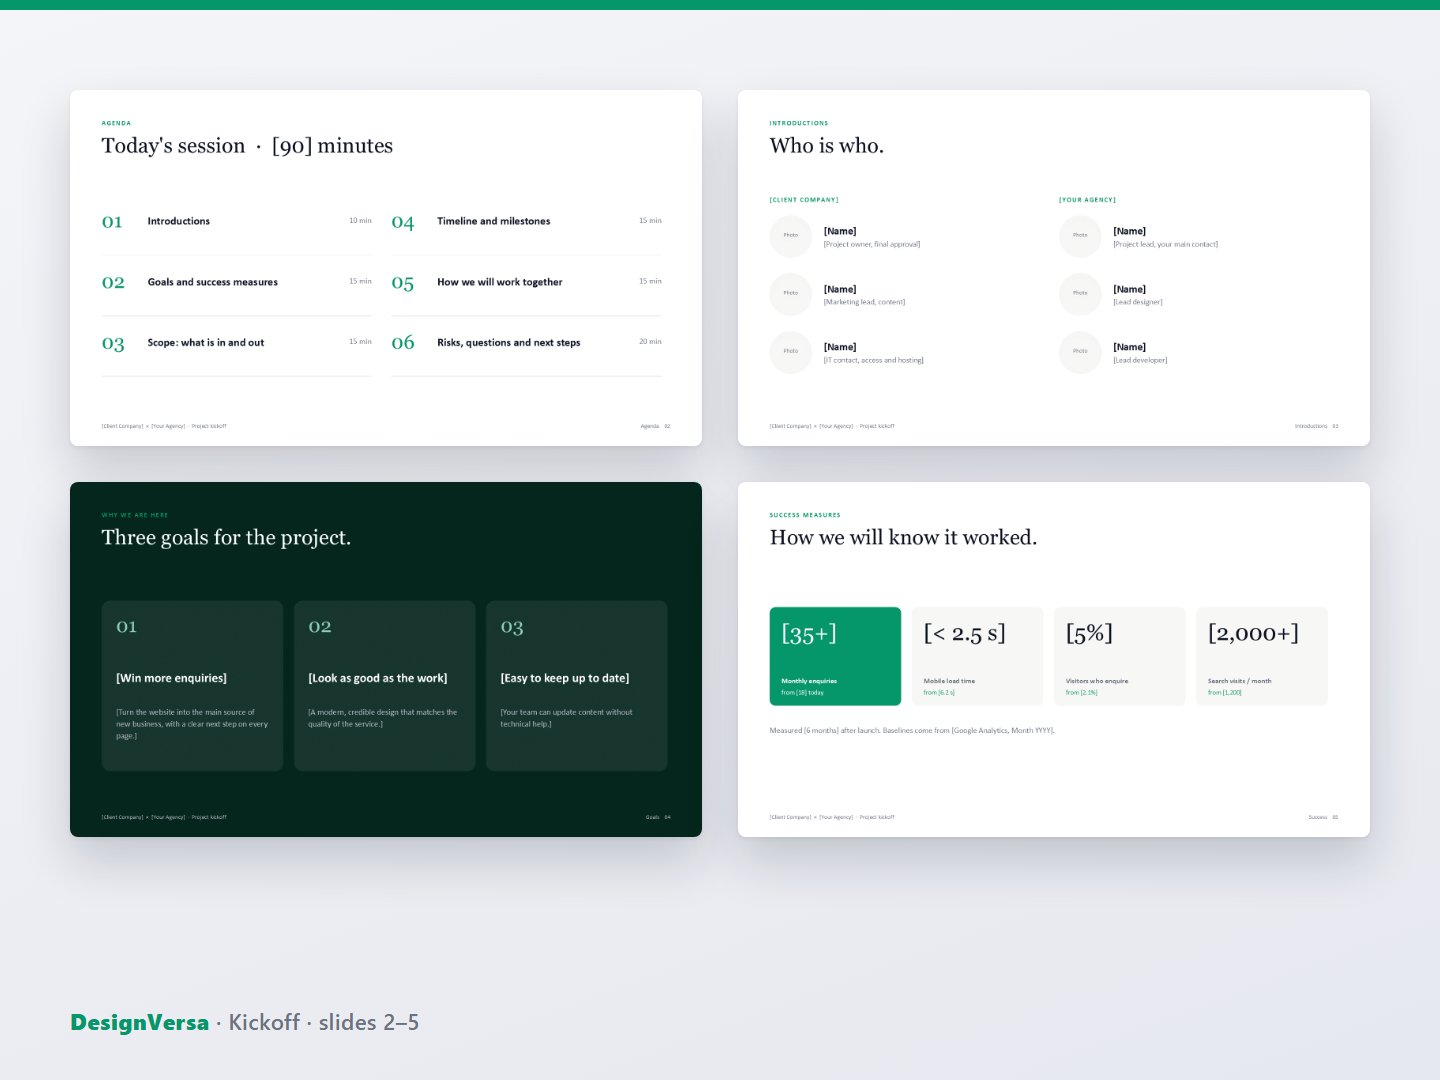Click agenda number 04
This screenshot has height=1080, width=1440.
coord(403,222)
